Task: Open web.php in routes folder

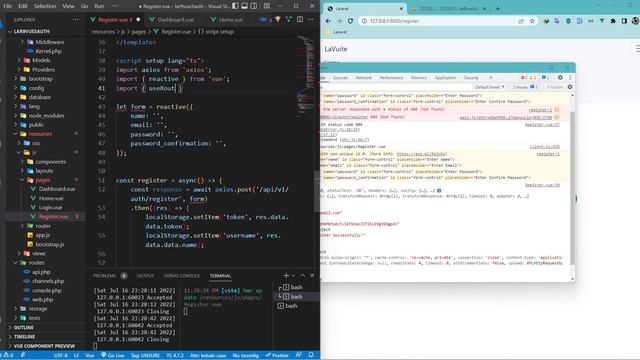Action: click(42, 299)
